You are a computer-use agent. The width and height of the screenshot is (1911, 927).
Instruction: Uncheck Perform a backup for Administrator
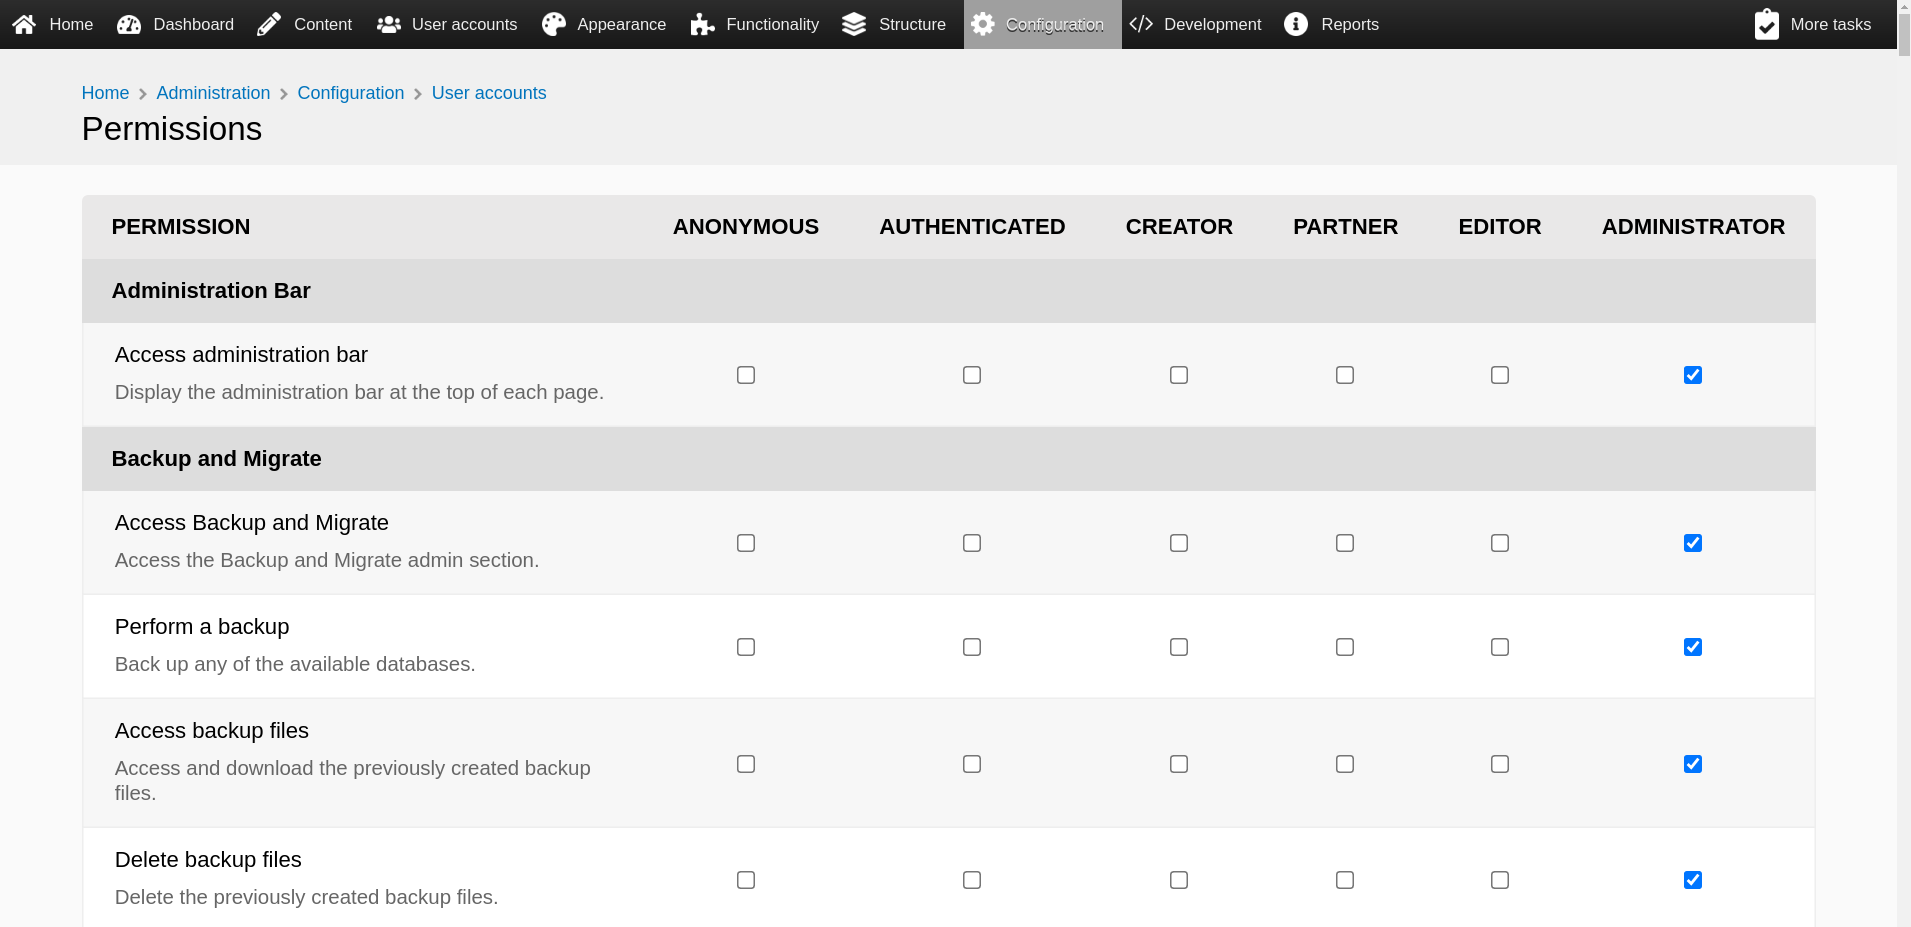pyautogui.click(x=1693, y=647)
